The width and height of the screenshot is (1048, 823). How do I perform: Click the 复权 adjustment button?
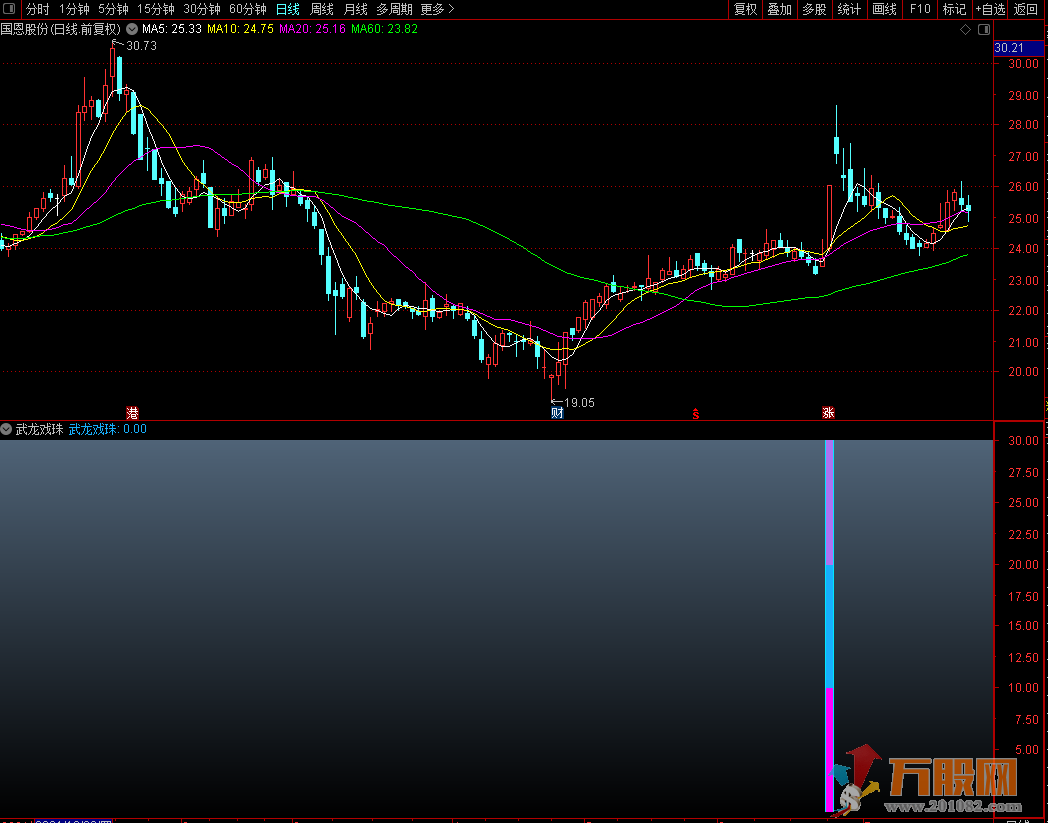(745, 9)
